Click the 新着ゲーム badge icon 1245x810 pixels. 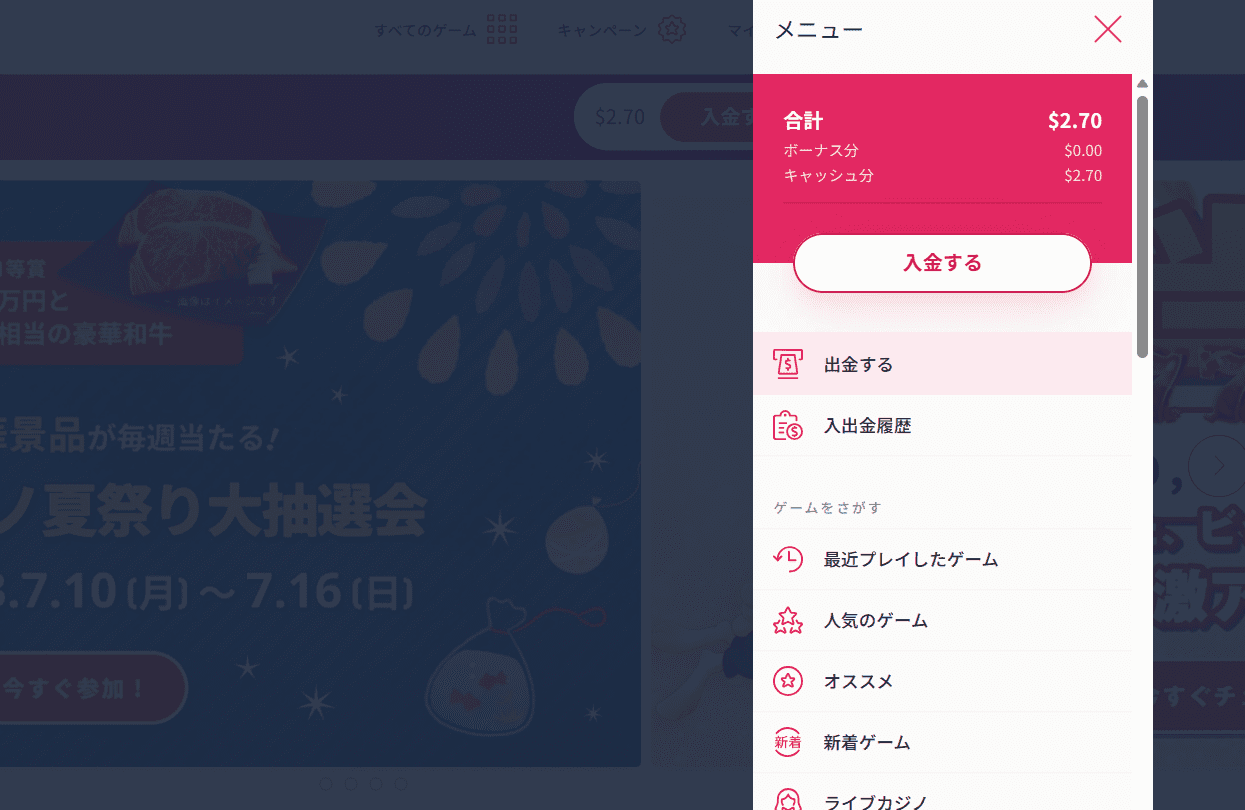click(788, 743)
